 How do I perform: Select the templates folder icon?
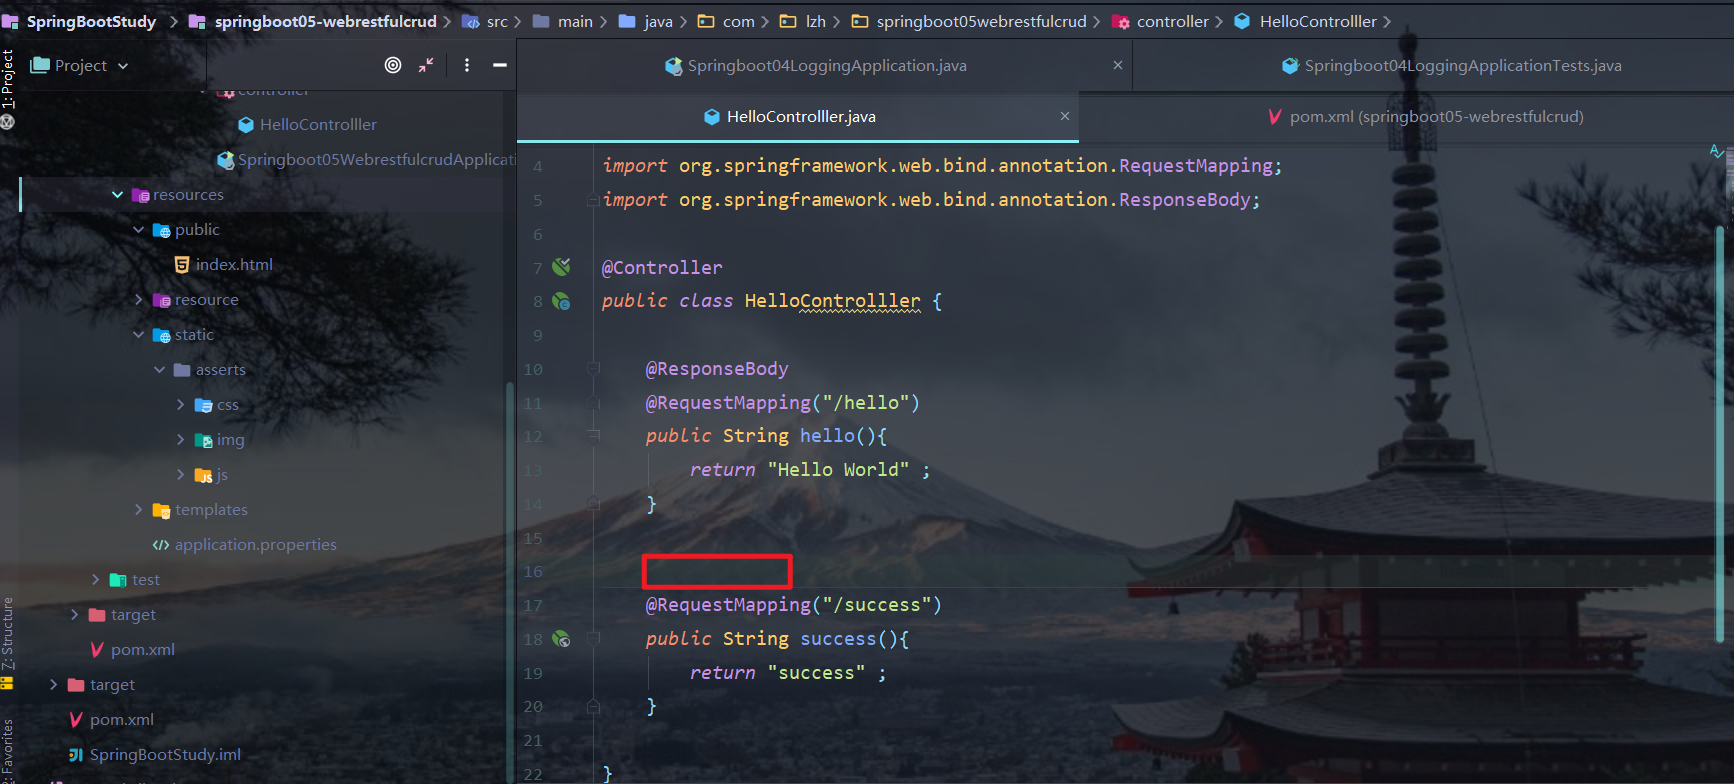(x=161, y=510)
